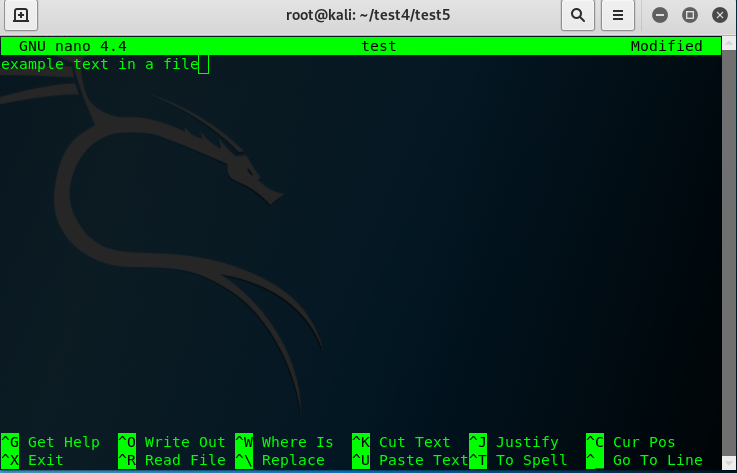Click the Paste Text label
737x473 pixels.
coord(423,460)
